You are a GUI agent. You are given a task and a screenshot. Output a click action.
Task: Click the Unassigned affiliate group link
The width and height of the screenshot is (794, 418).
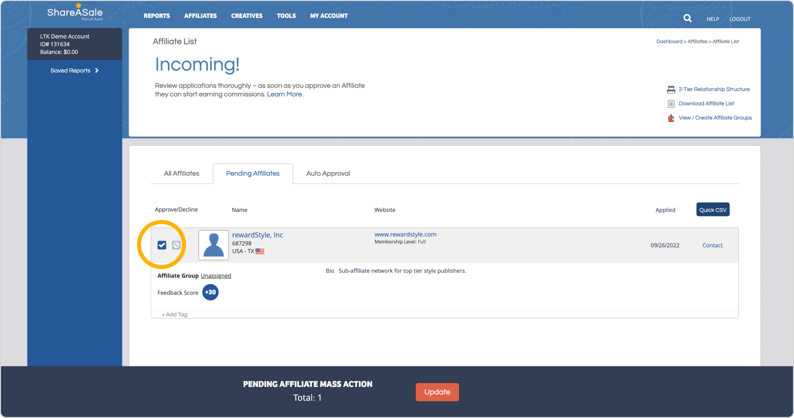[216, 276]
